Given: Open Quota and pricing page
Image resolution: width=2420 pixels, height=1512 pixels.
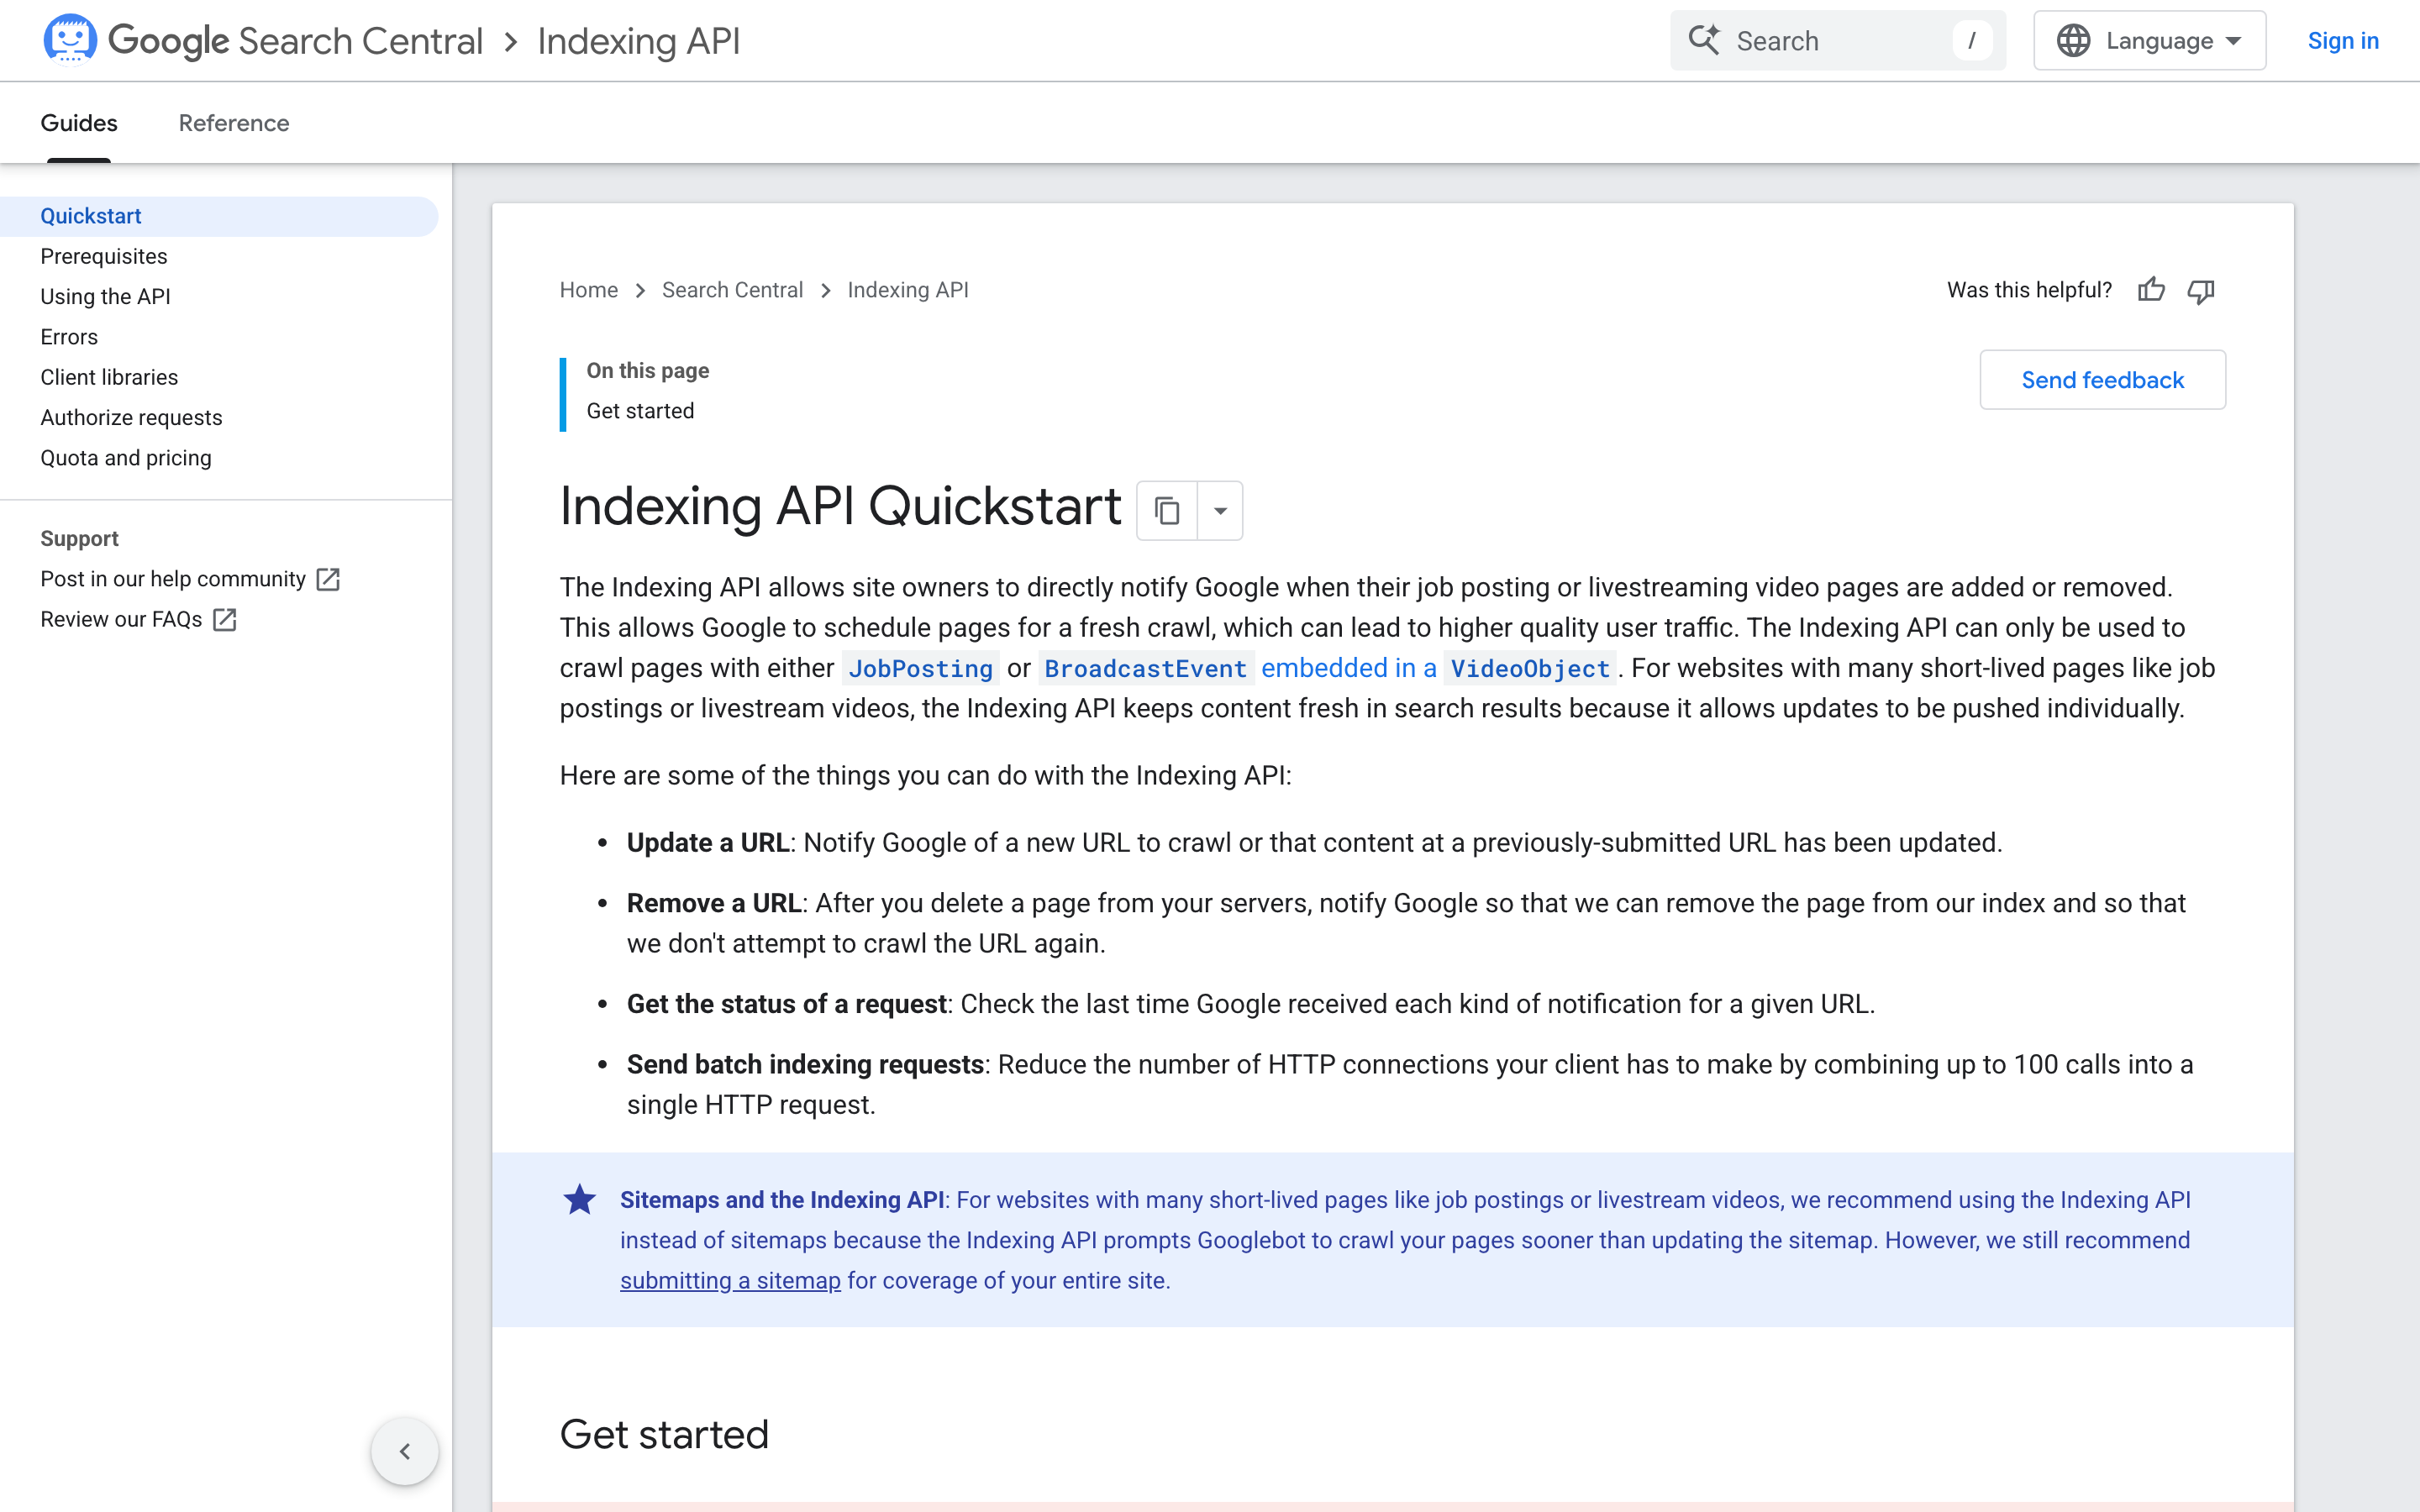Looking at the screenshot, I should click(x=126, y=458).
